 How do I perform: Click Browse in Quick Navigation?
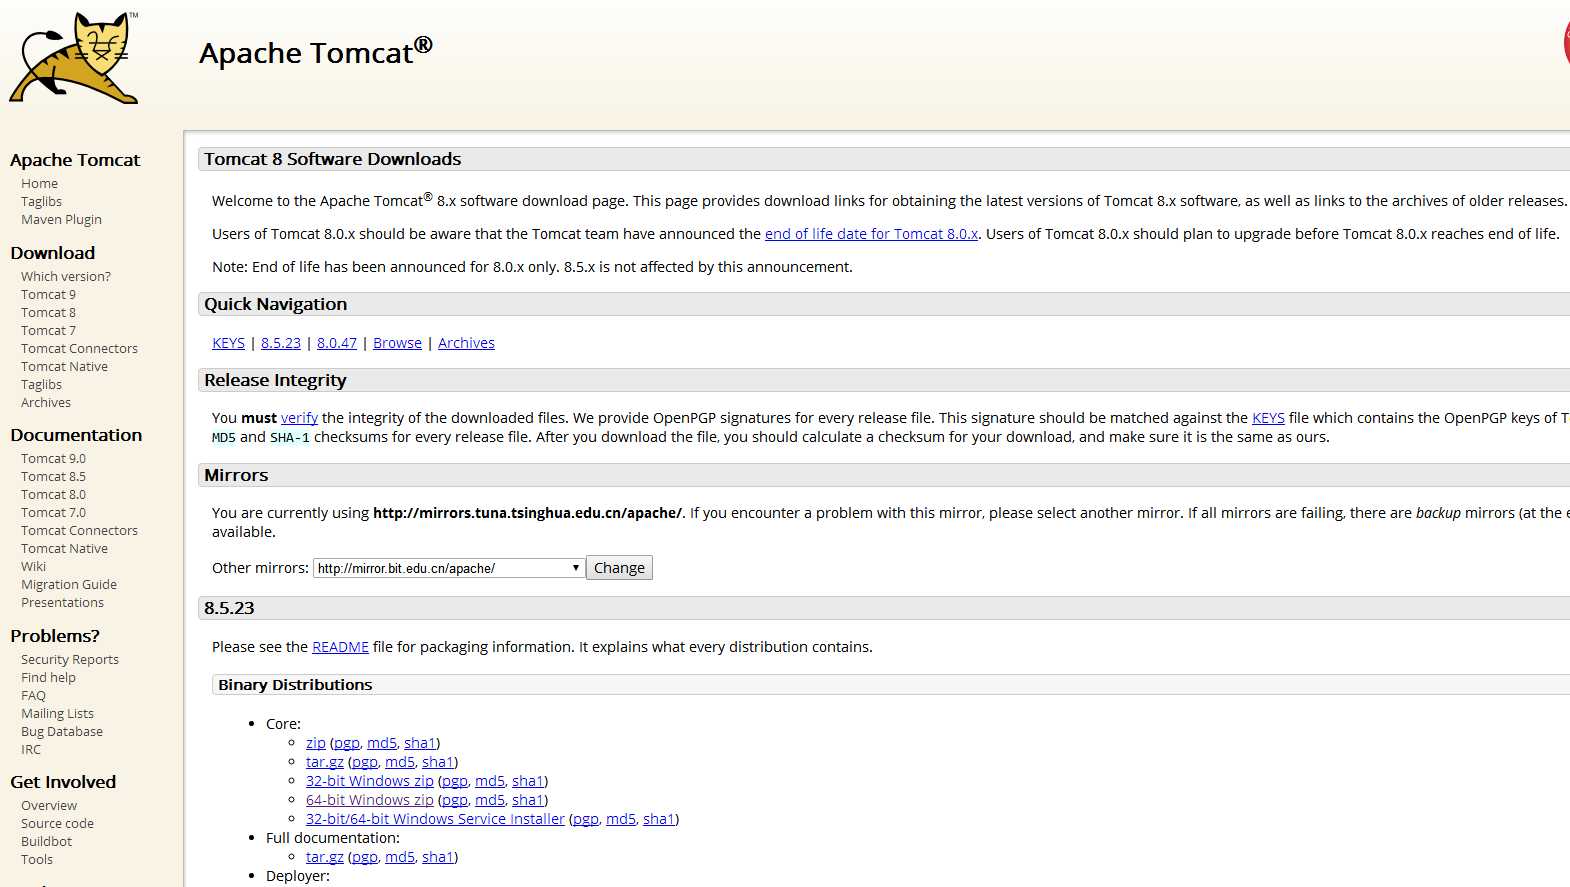[x=397, y=343]
